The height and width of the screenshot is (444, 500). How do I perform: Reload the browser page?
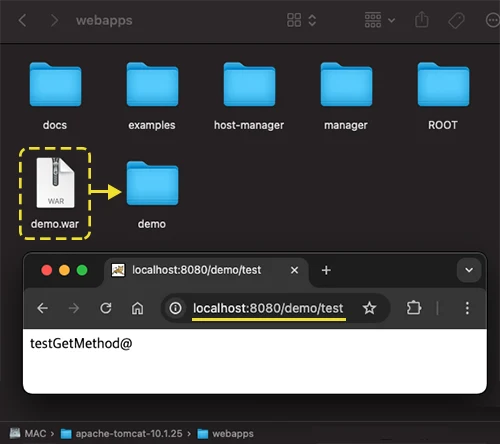[x=106, y=308]
